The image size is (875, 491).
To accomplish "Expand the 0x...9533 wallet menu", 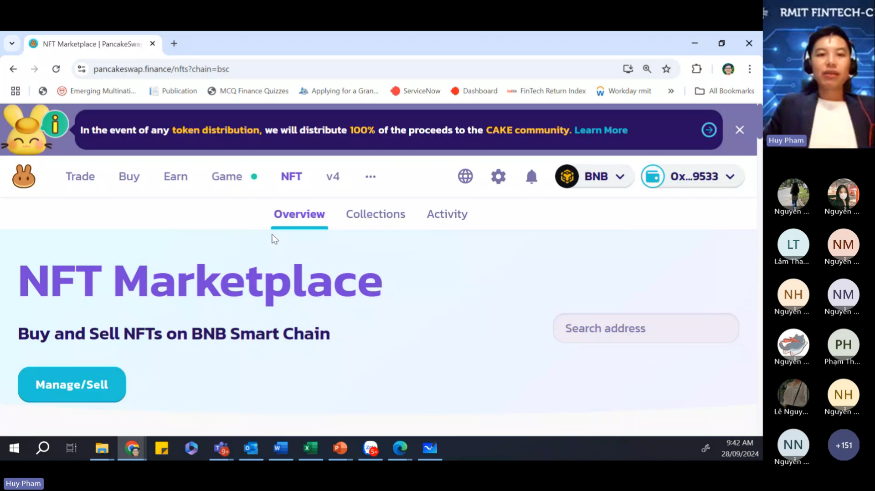I will click(693, 176).
